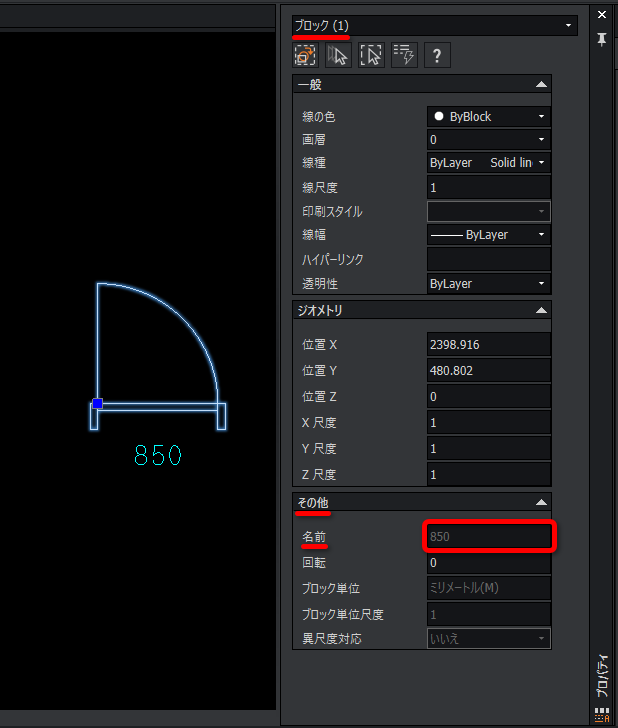Viewport: 618px width, 728px height.
Task: Click the 位置 X value field
Action: pyautogui.click(x=488, y=345)
